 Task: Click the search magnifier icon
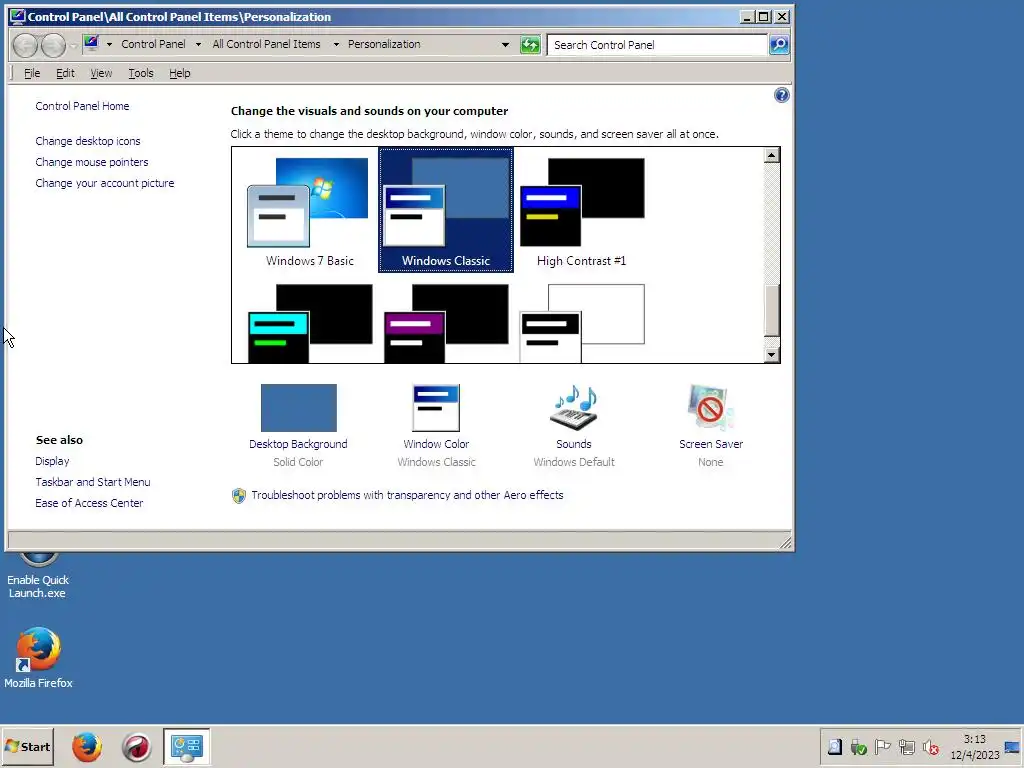click(x=779, y=45)
